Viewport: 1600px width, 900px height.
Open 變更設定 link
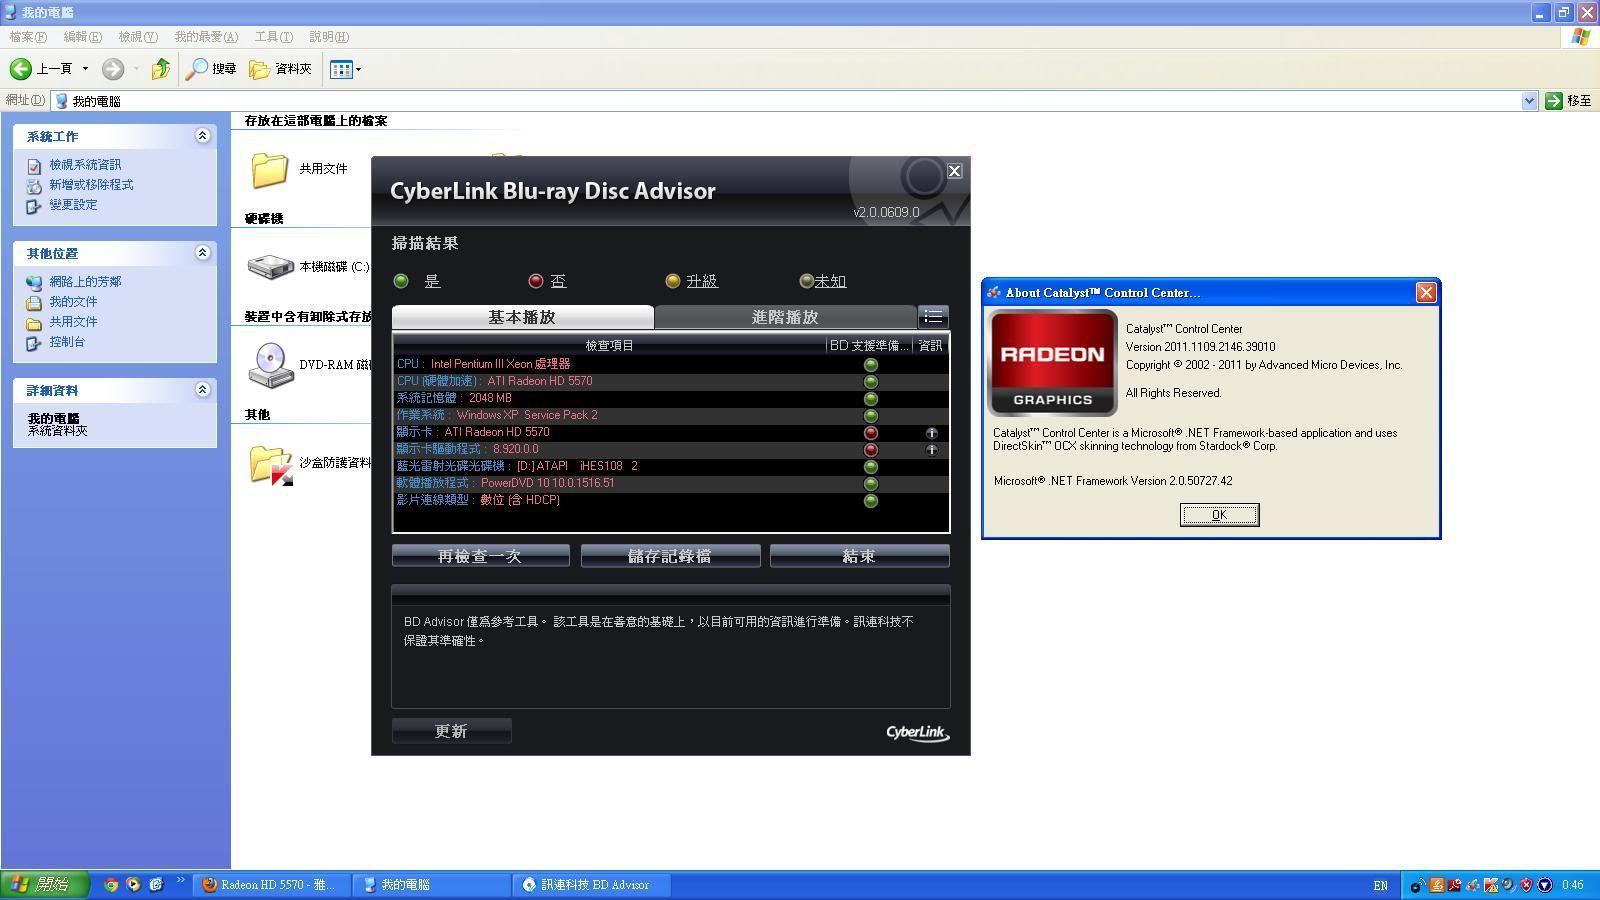[73, 205]
